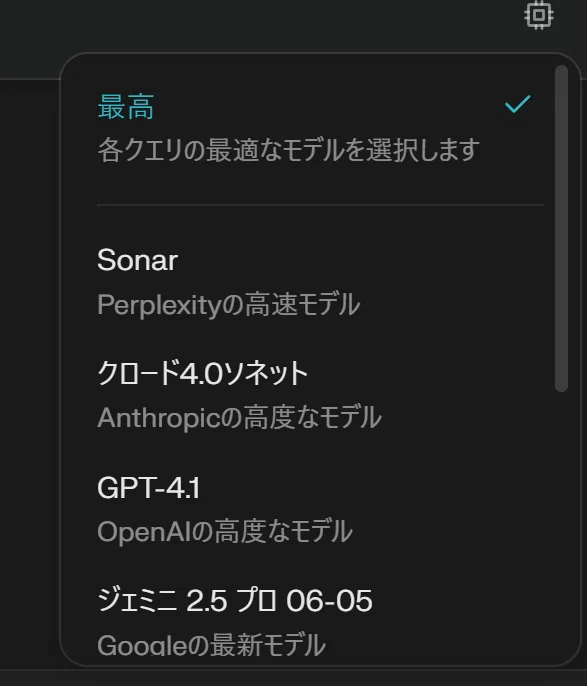Click the teal checkmark beside 最高
Screen dimensions: 587x686
pyautogui.click(x=517, y=104)
